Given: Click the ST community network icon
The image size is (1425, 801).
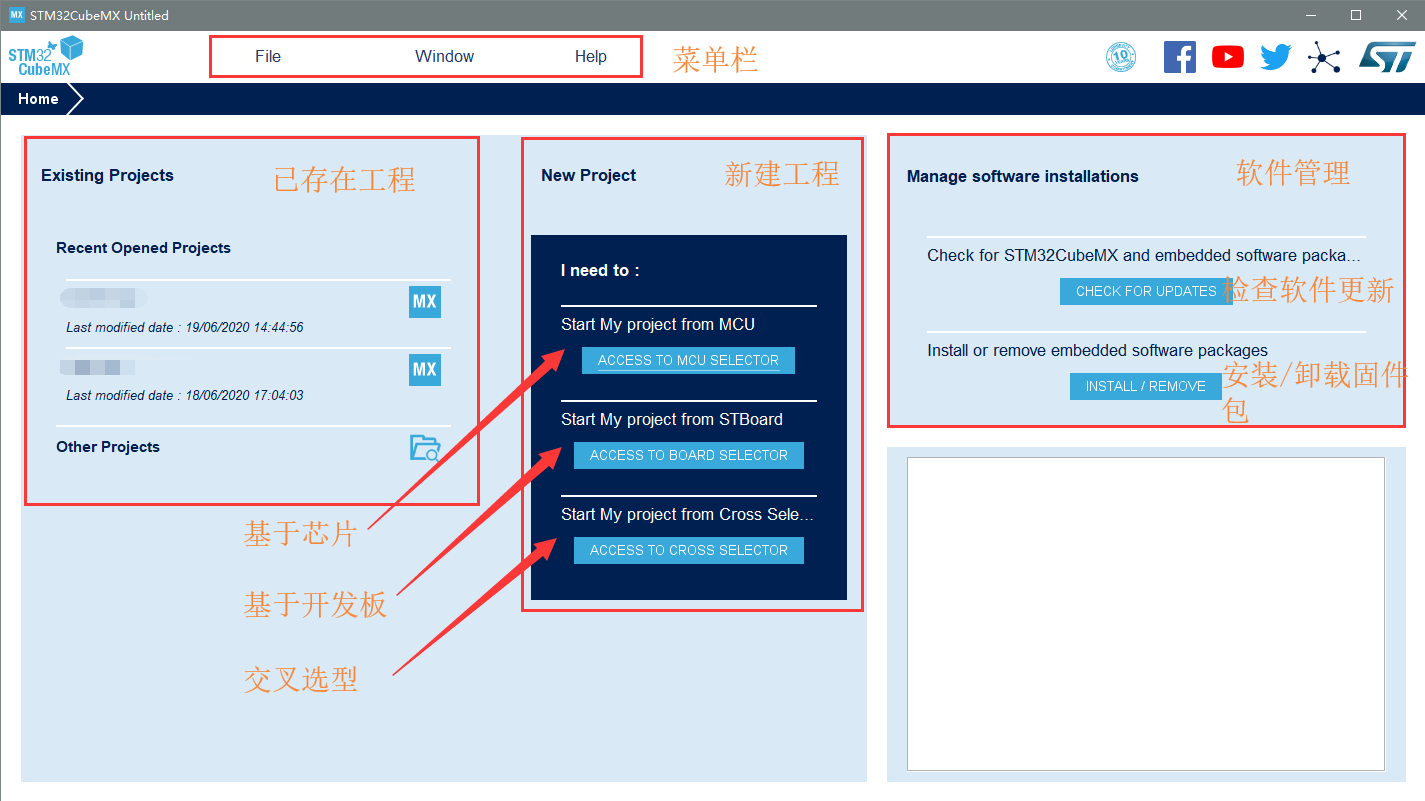Looking at the screenshot, I should [x=1324, y=58].
